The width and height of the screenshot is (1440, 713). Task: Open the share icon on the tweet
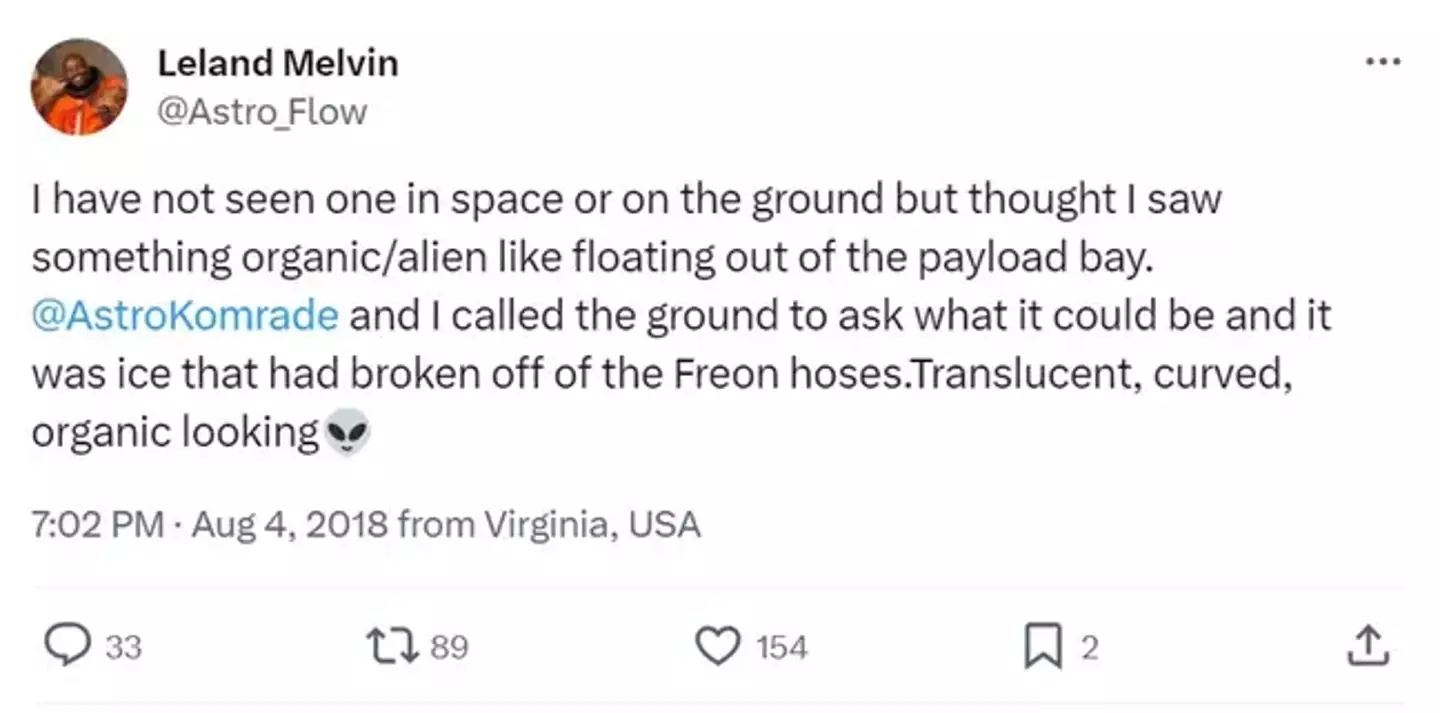coord(1368,647)
